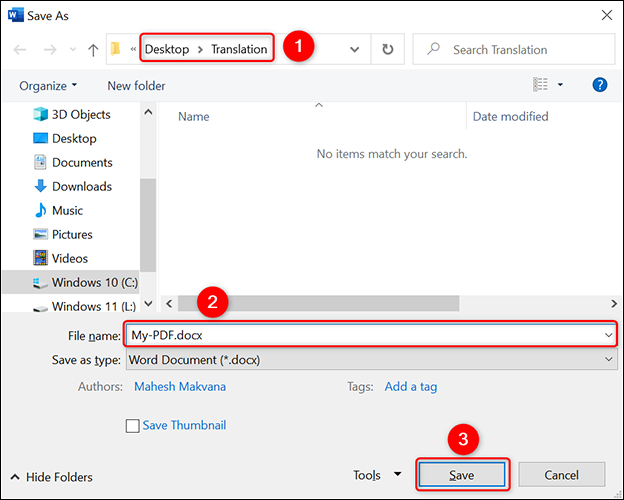Image resolution: width=624 pixels, height=500 pixels.
Task: Open the Organize menu
Action: coord(48,86)
